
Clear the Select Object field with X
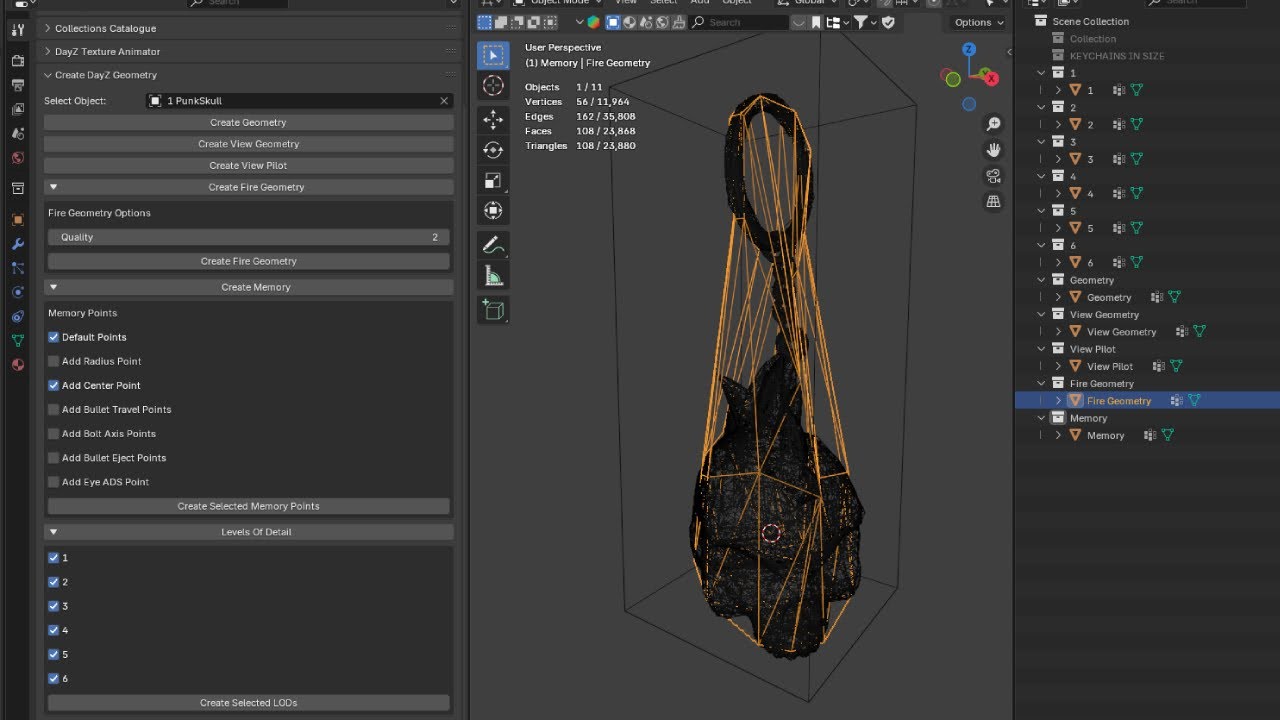coord(444,101)
